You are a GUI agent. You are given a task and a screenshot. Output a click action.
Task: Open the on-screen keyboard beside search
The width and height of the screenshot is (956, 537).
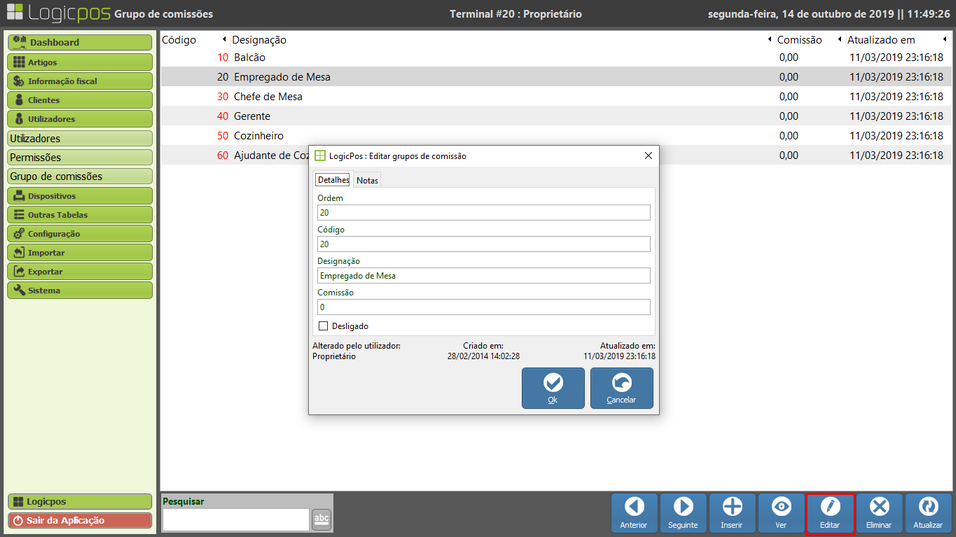(x=321, y=518)
